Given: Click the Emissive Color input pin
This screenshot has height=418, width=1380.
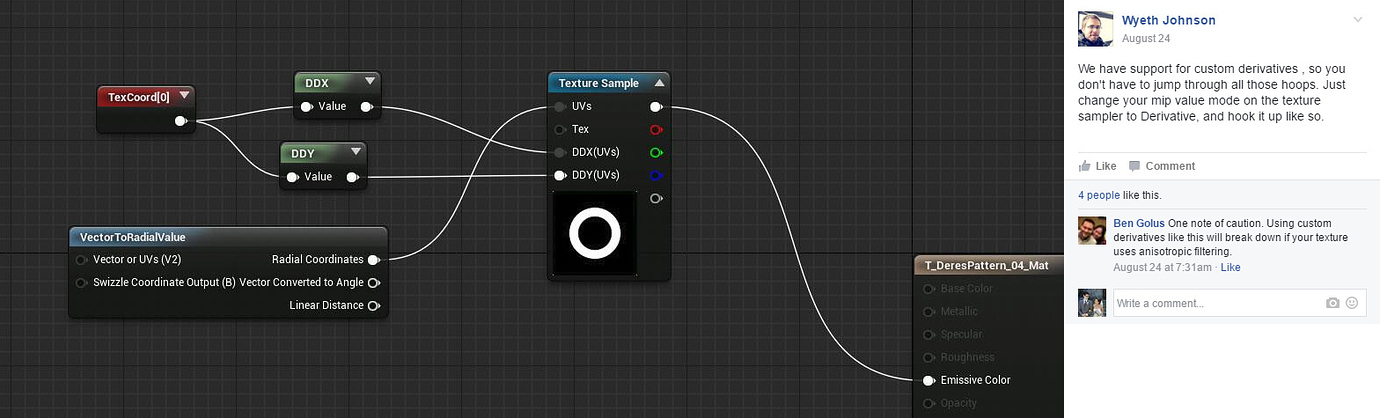Looking at the screenshot, I should 928,380.
